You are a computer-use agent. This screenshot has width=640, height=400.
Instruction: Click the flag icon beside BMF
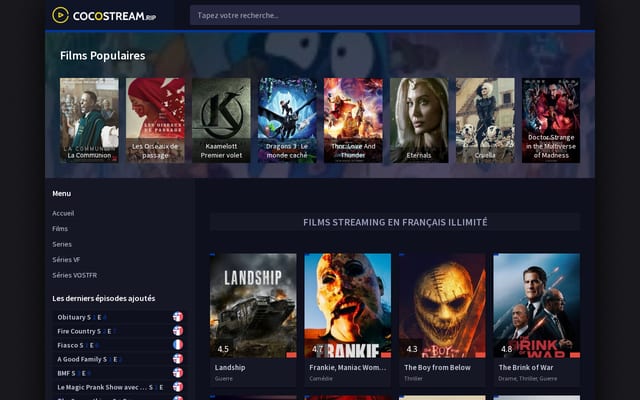[x=178, y=373]
